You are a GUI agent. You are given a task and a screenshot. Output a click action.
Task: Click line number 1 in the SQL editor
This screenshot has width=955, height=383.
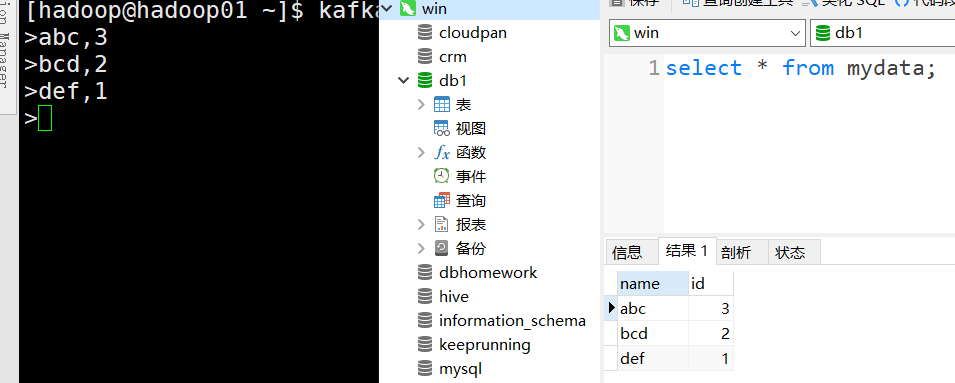(654, 68)
